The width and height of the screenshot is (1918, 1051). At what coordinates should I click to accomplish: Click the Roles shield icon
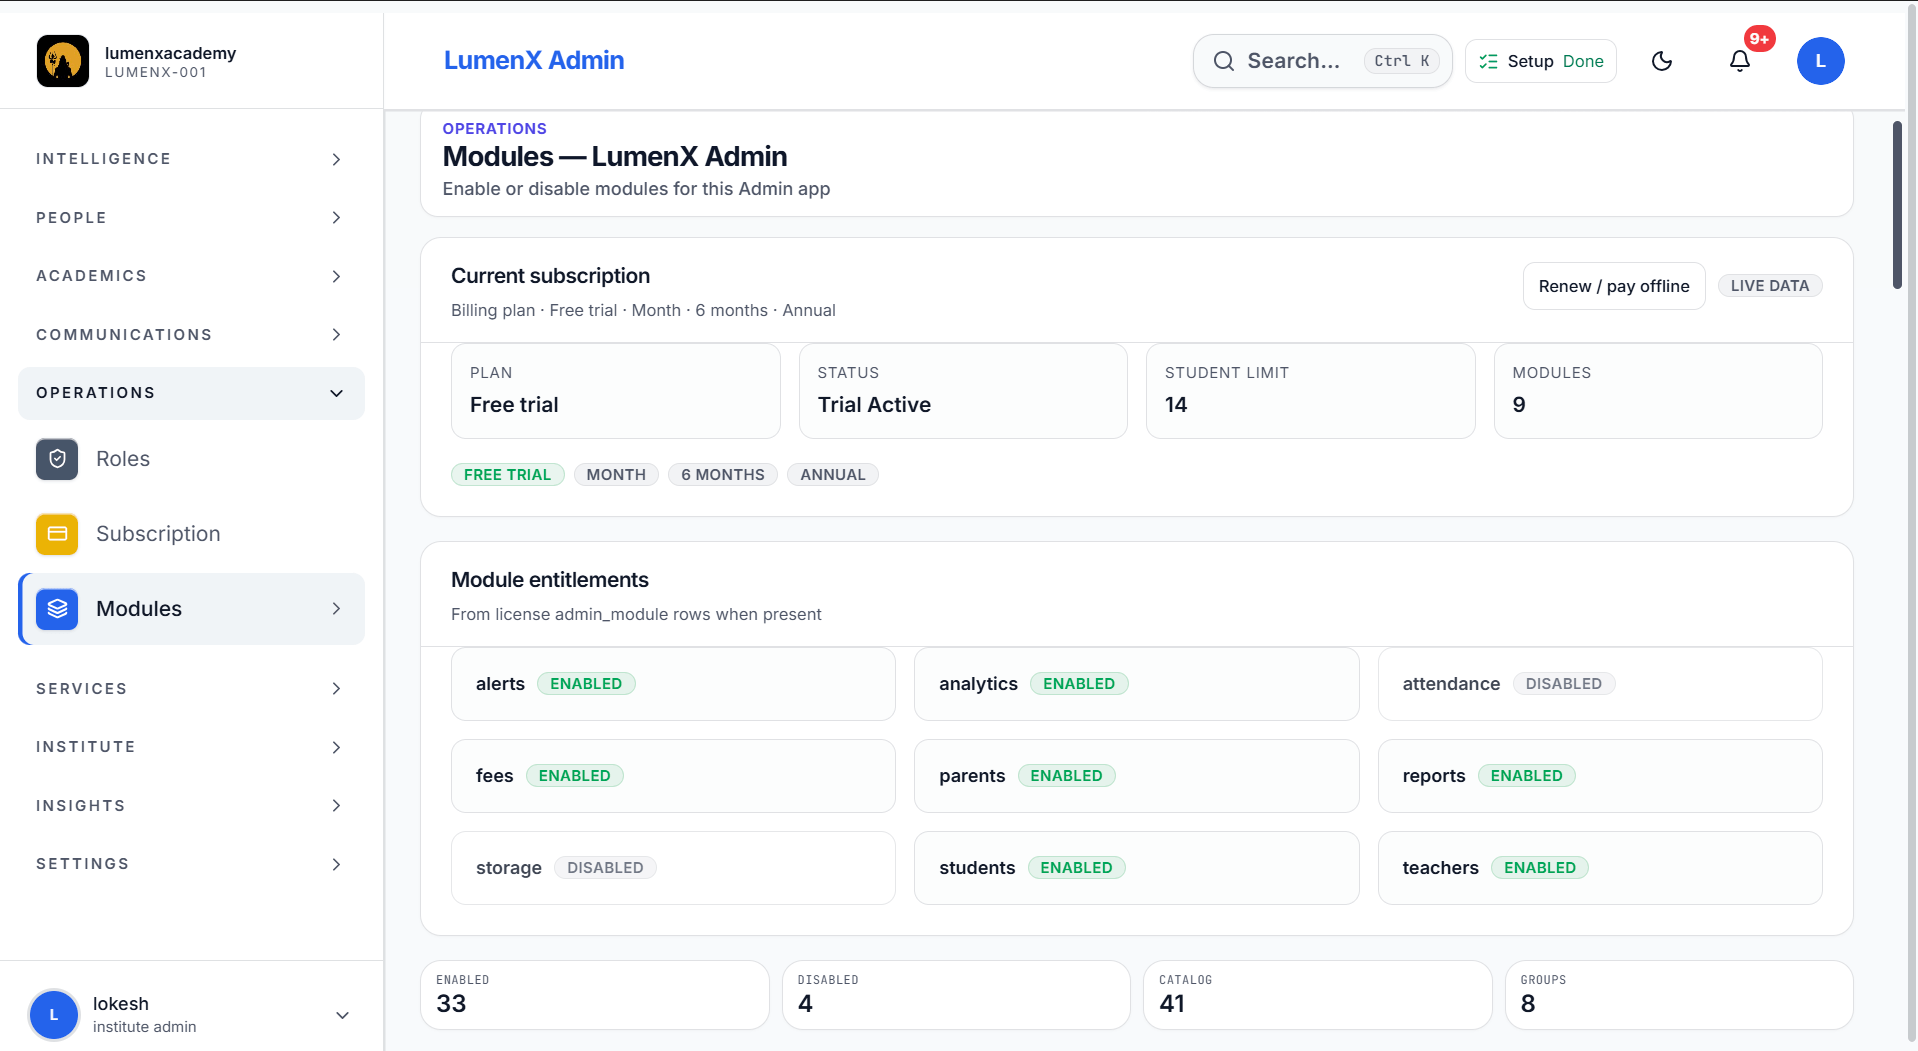pos(57,459)
